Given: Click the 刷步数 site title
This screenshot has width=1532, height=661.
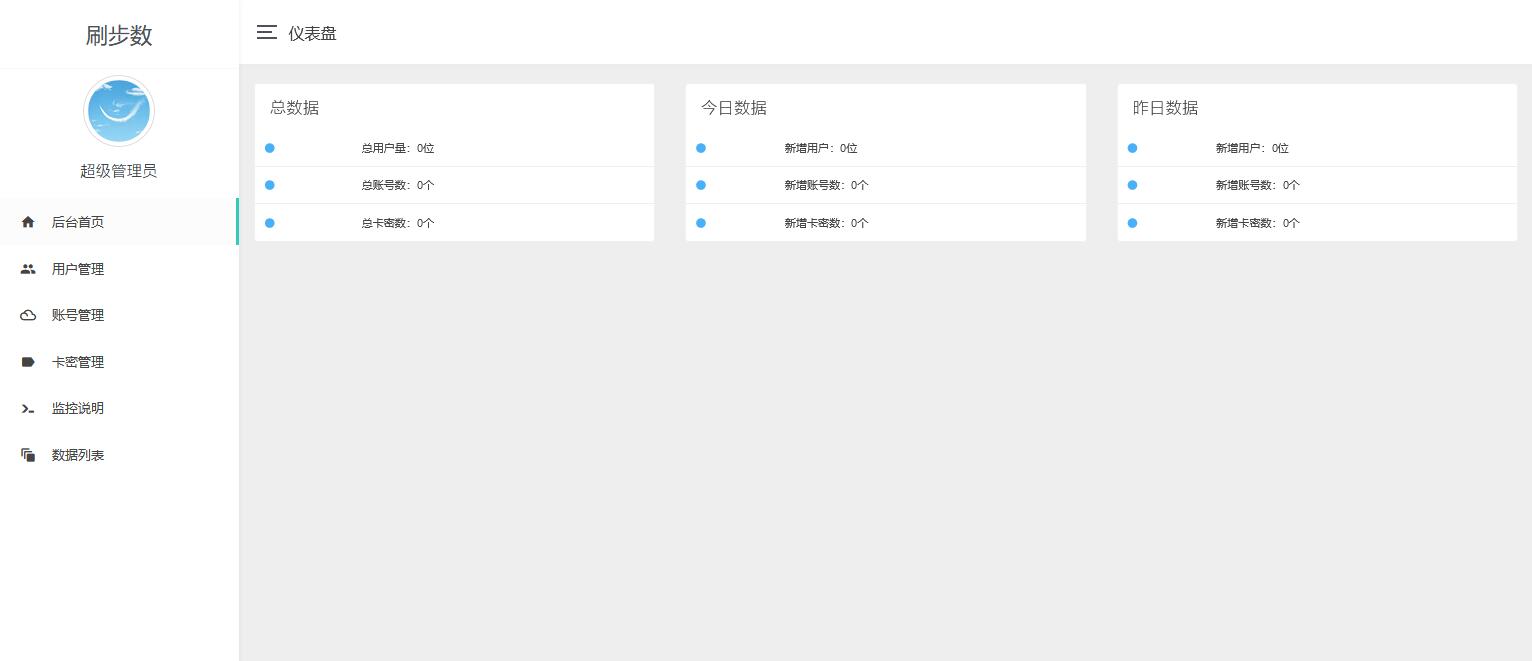Looking at the screenshot, I should pyautogui.click(x=119, y=35).
